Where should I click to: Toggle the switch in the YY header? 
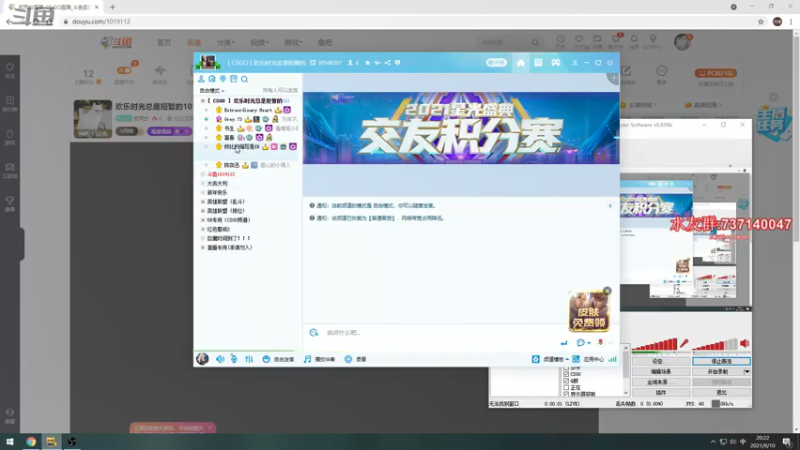(496, 63)
